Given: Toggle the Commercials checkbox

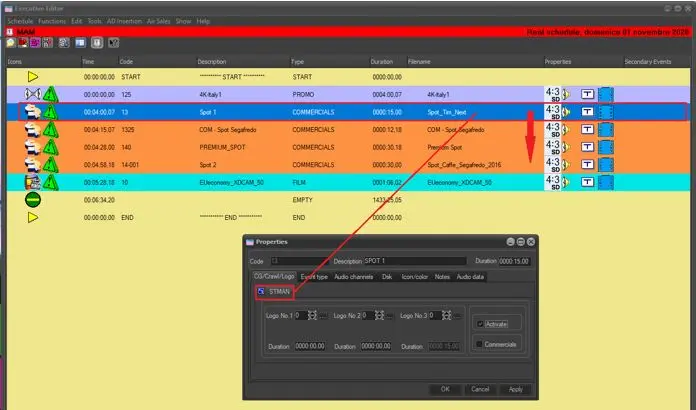Looking at the screenshot, I should pyautogui.click(x=480, y=344).
